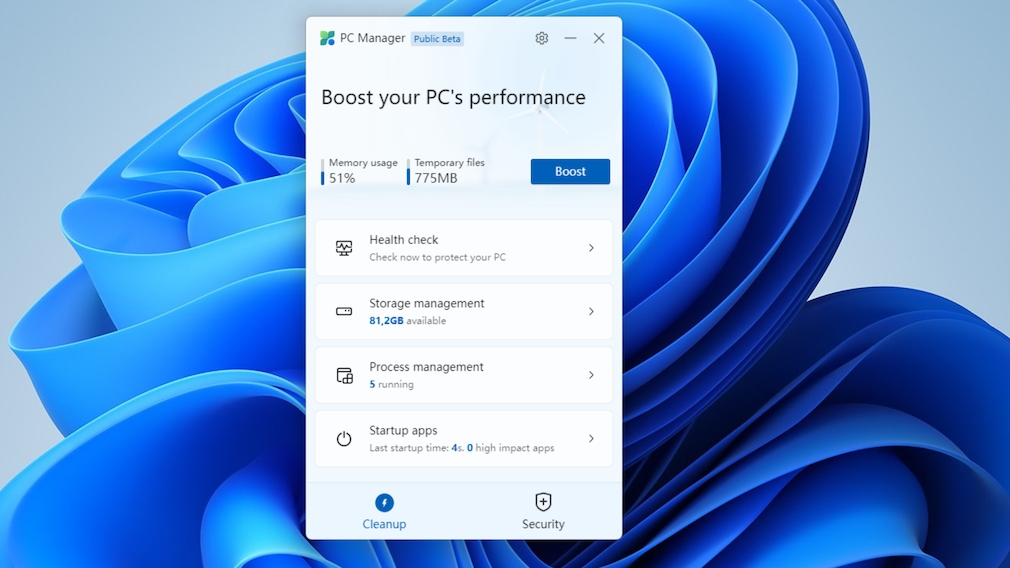
Task: Expand Health check with its chevron
Action: (x=591, y=248)
